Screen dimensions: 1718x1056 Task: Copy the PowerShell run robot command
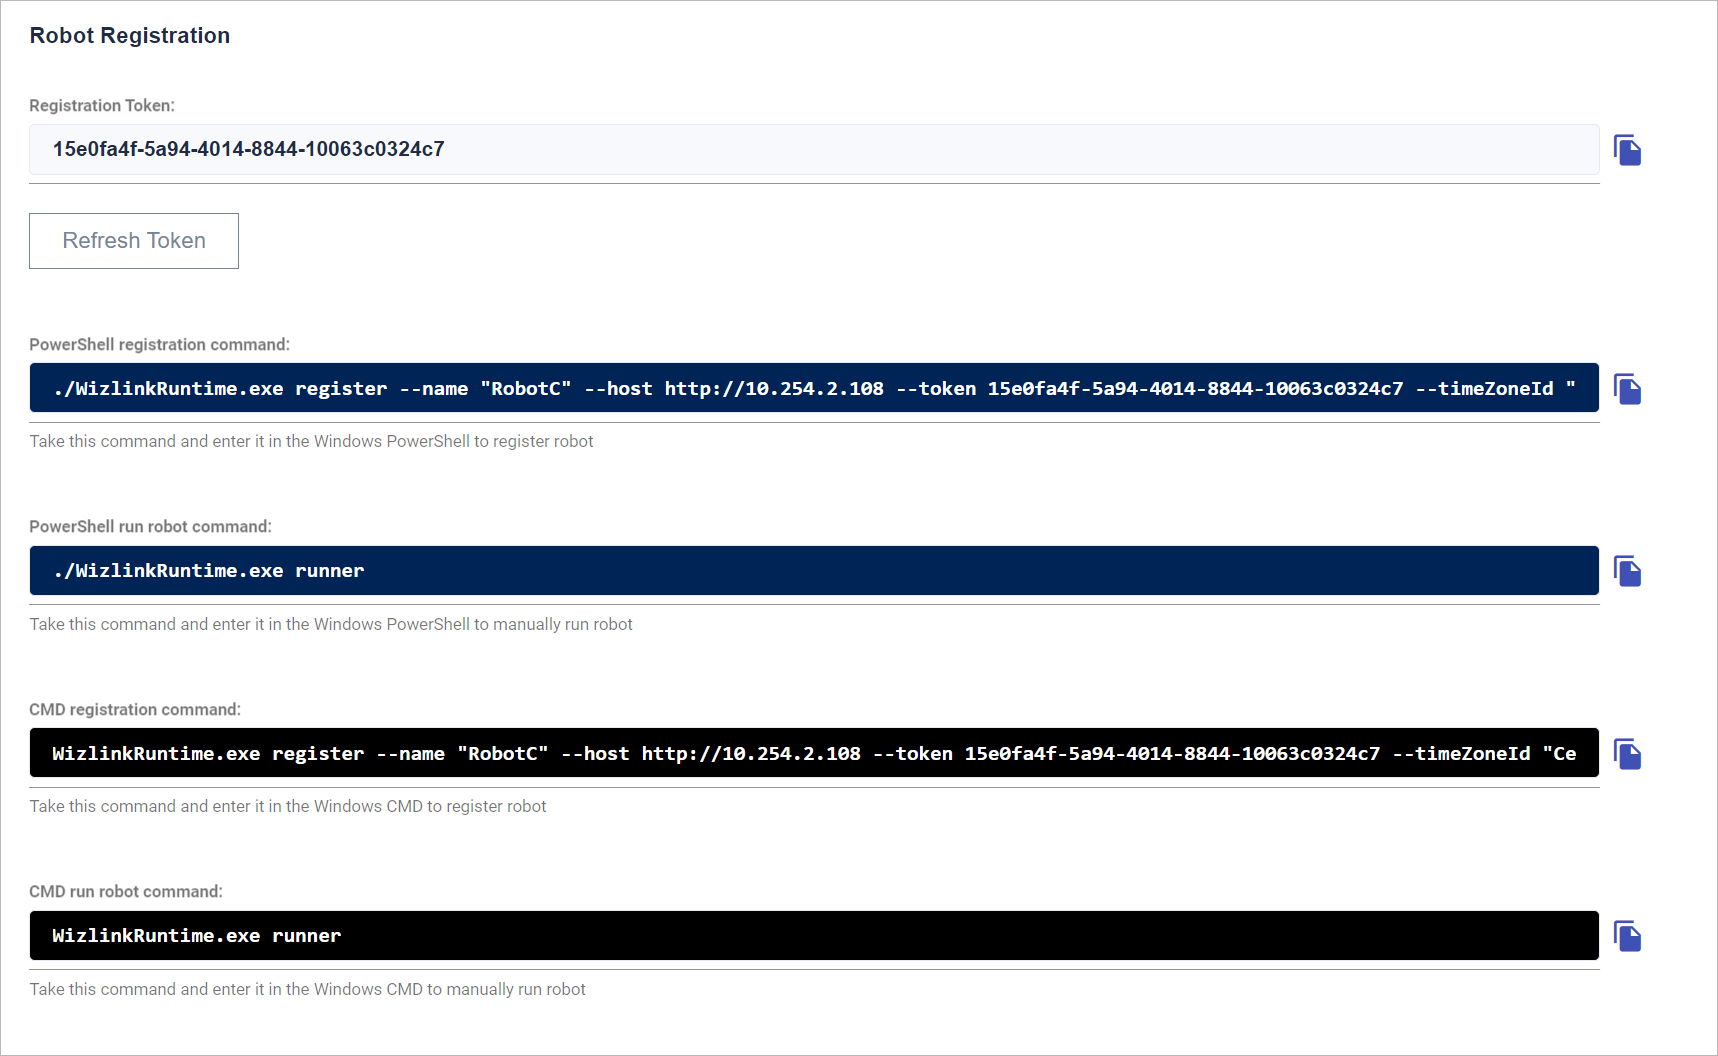click(x=1627, y=571)
